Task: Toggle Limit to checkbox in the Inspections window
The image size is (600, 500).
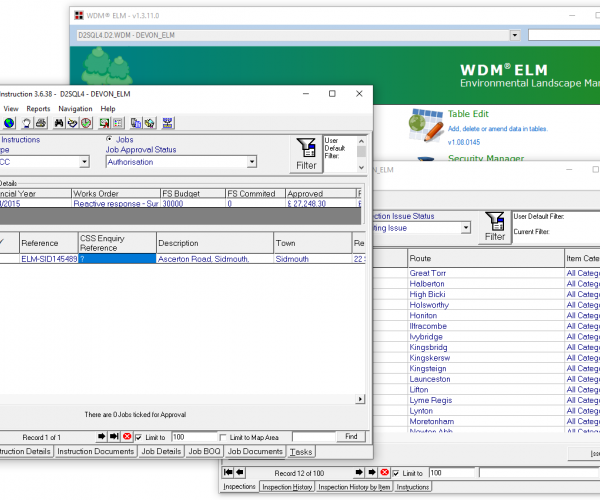Action: tap(396, 472)
